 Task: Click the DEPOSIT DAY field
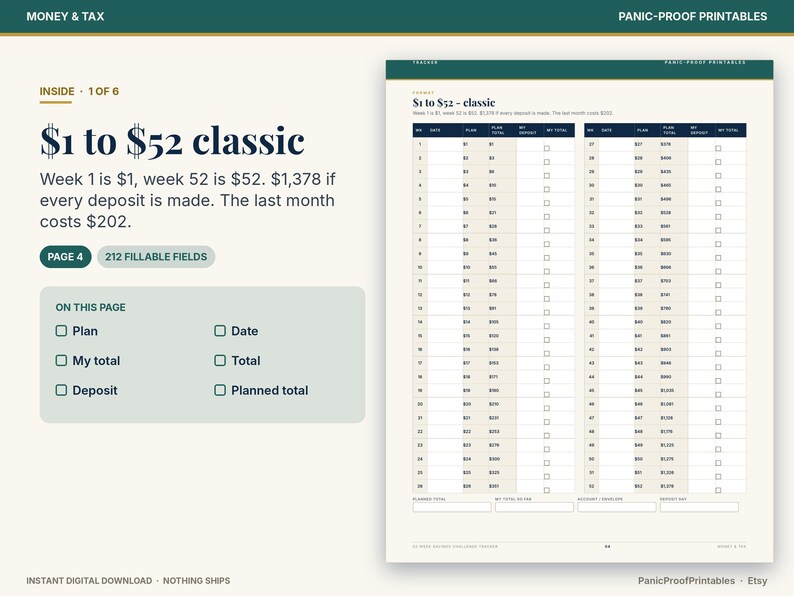[699, 507]
